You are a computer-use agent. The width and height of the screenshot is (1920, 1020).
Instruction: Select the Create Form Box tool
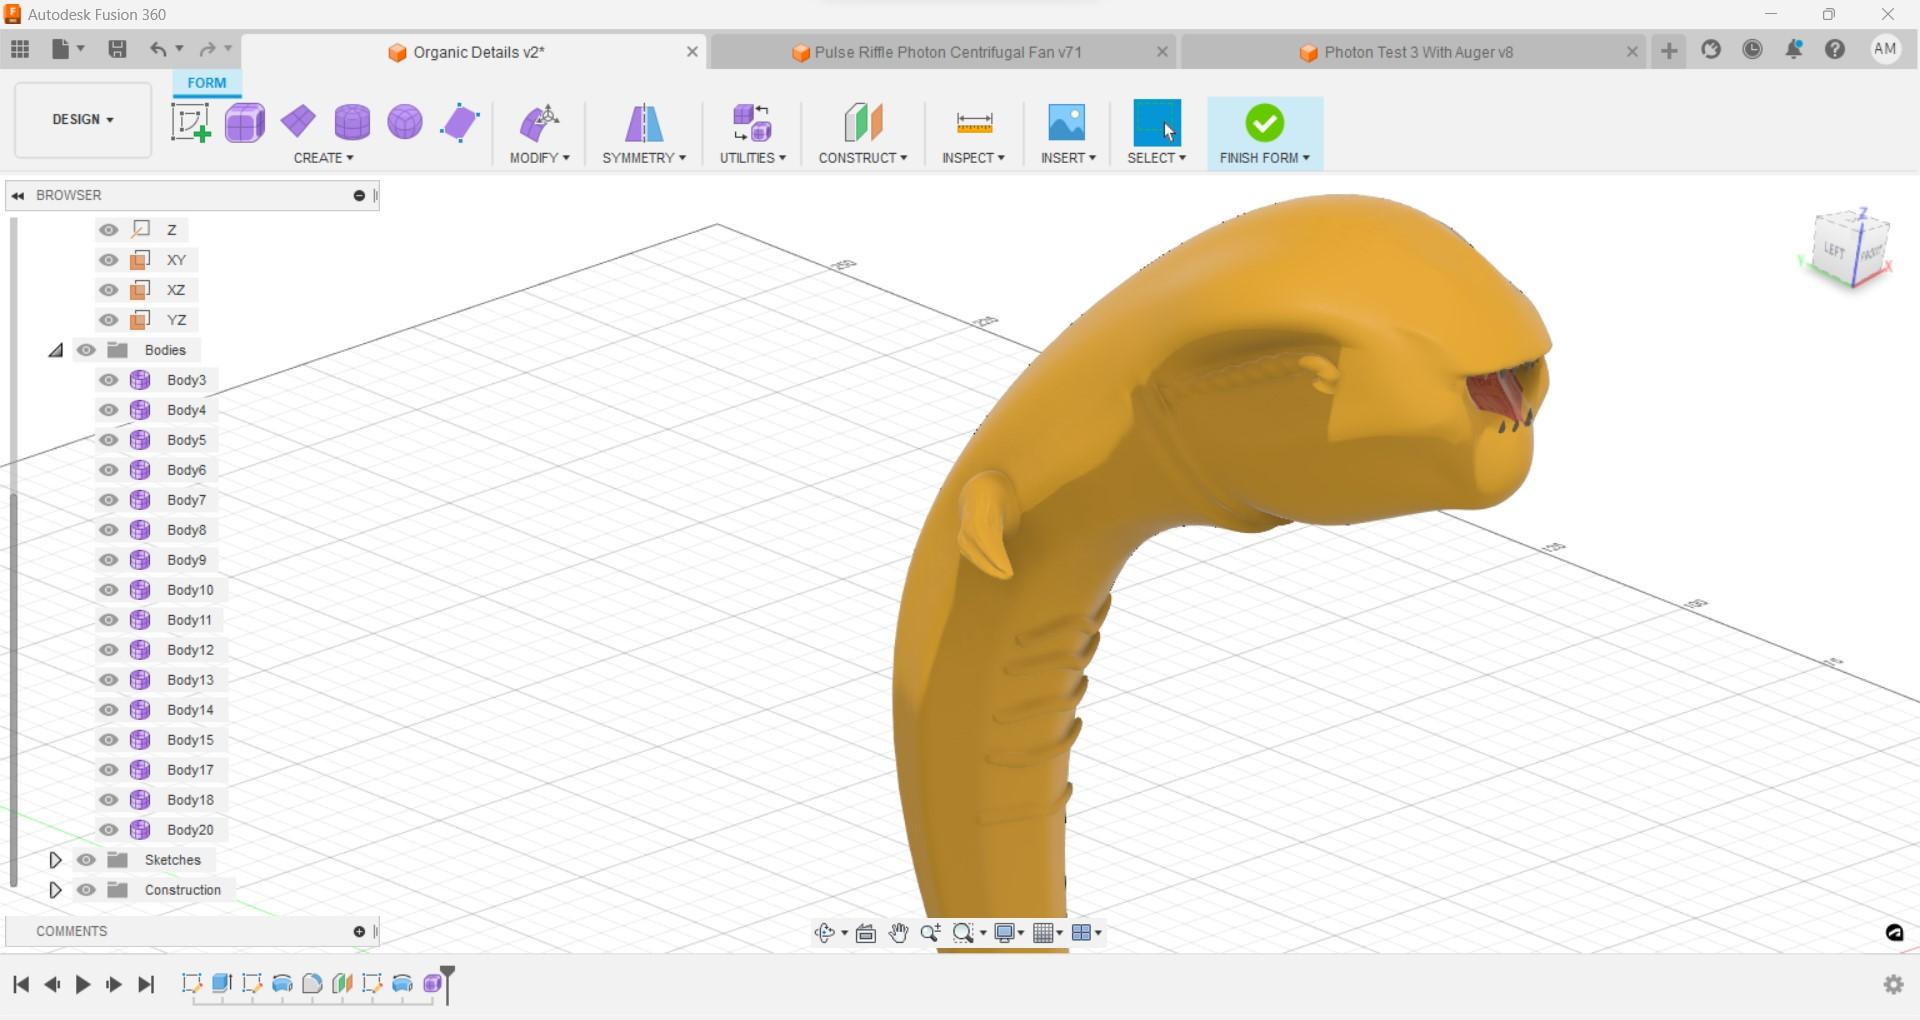pyautogui.click(x=245, y=123)
